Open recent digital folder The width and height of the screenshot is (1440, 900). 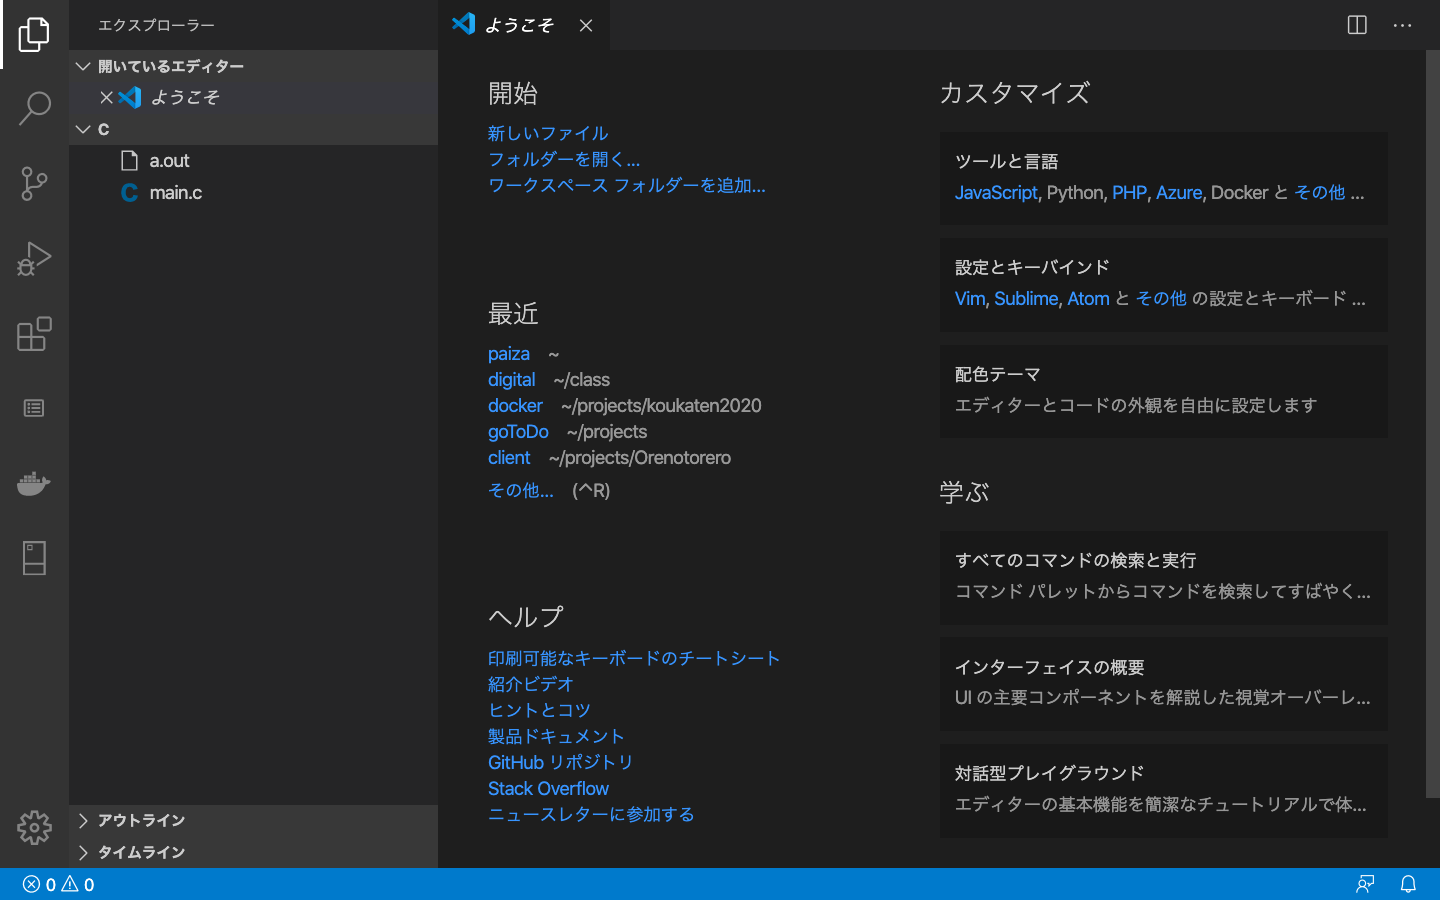[x=512, y=380]
